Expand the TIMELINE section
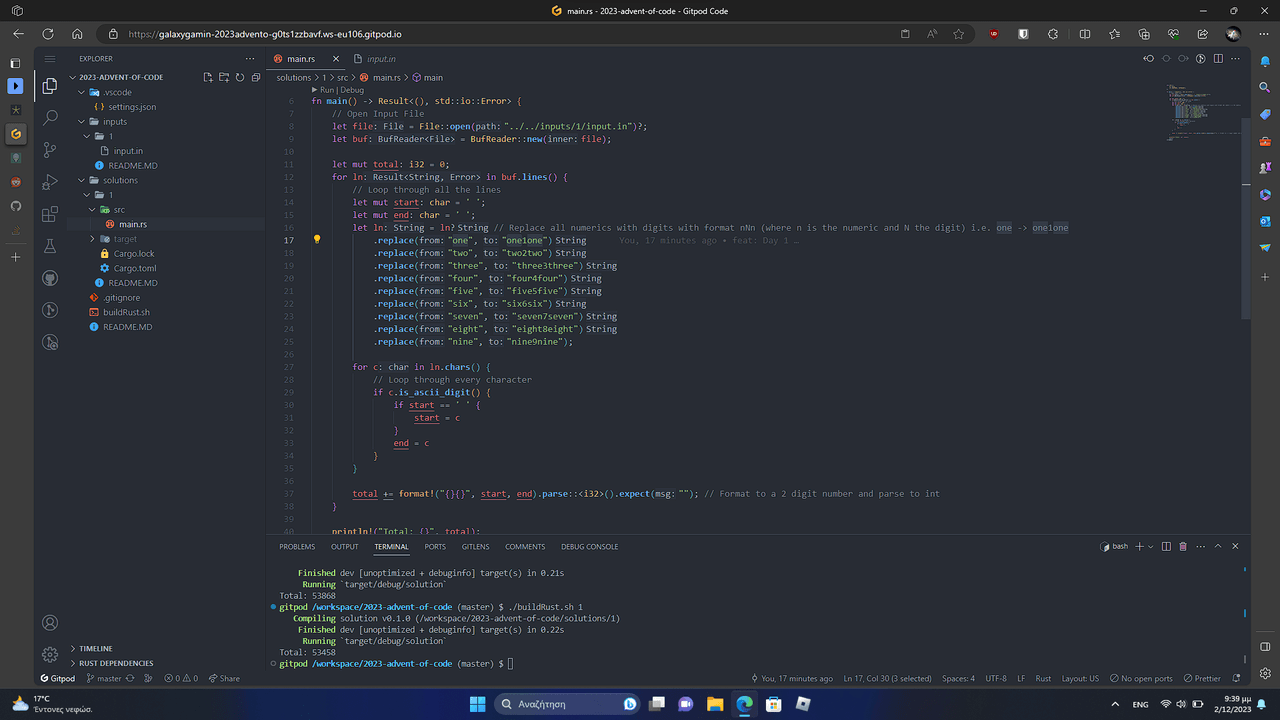Image resolution: width=1280 pixels, height=720 pixels. pos(96,648)
